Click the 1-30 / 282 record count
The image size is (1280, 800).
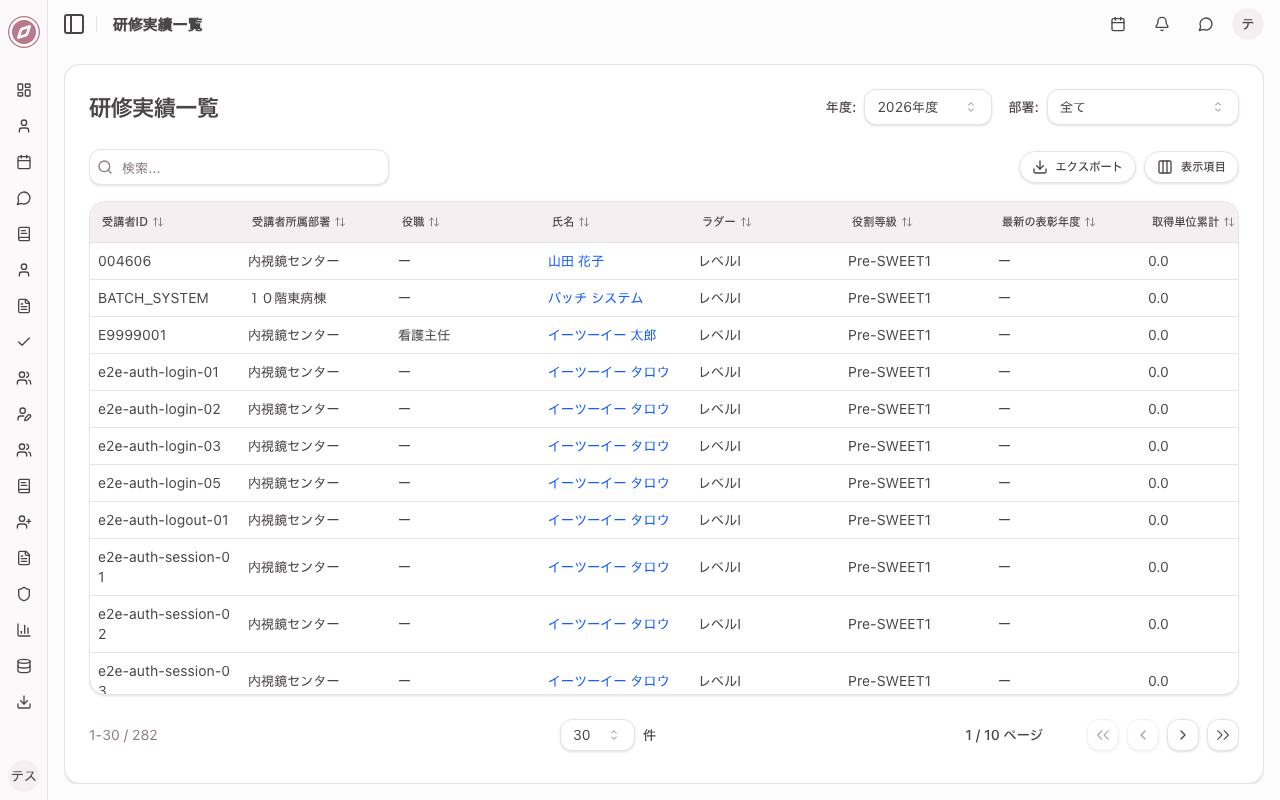[123, 735]
